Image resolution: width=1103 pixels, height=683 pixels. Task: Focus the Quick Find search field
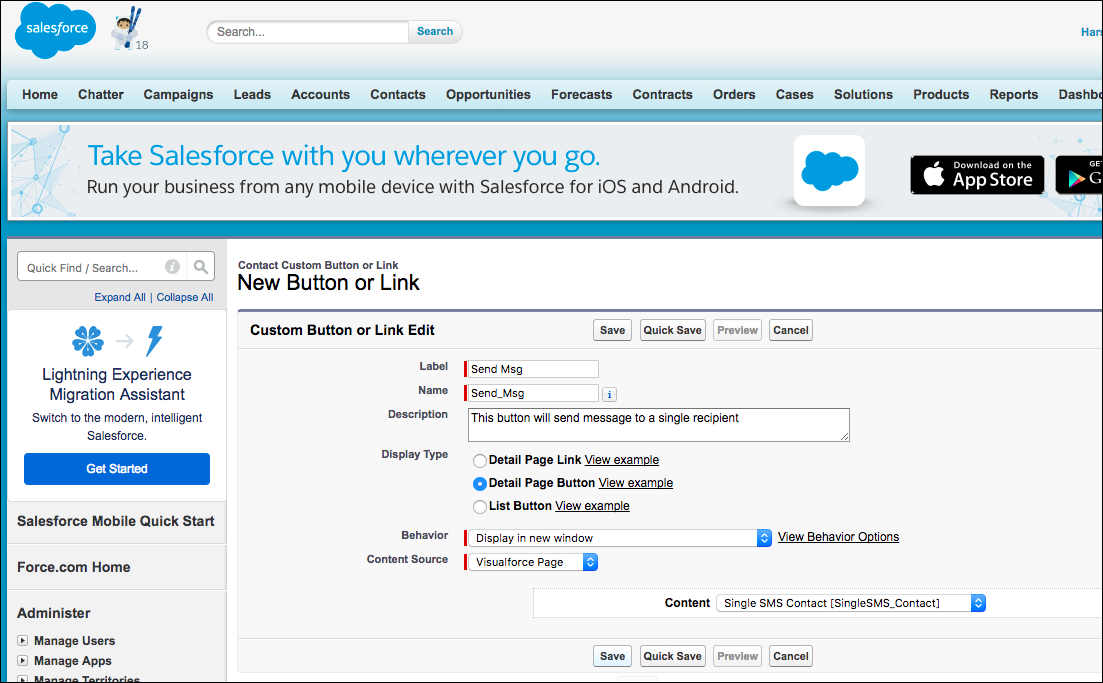[91, 267]
